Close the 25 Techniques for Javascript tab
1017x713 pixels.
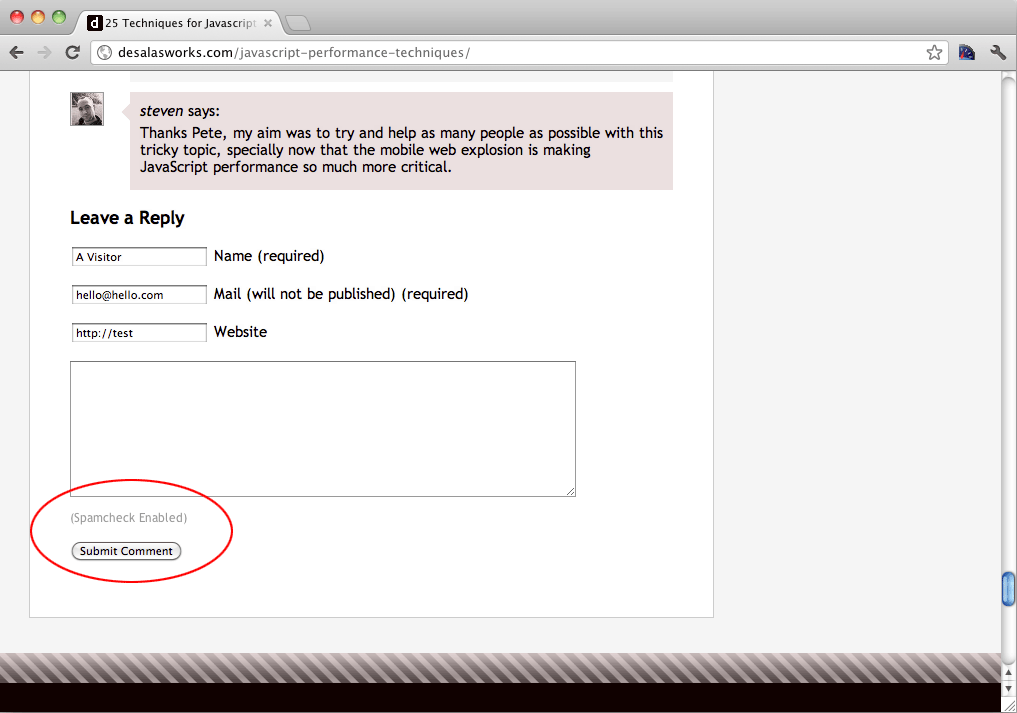[x=268, y=23]
